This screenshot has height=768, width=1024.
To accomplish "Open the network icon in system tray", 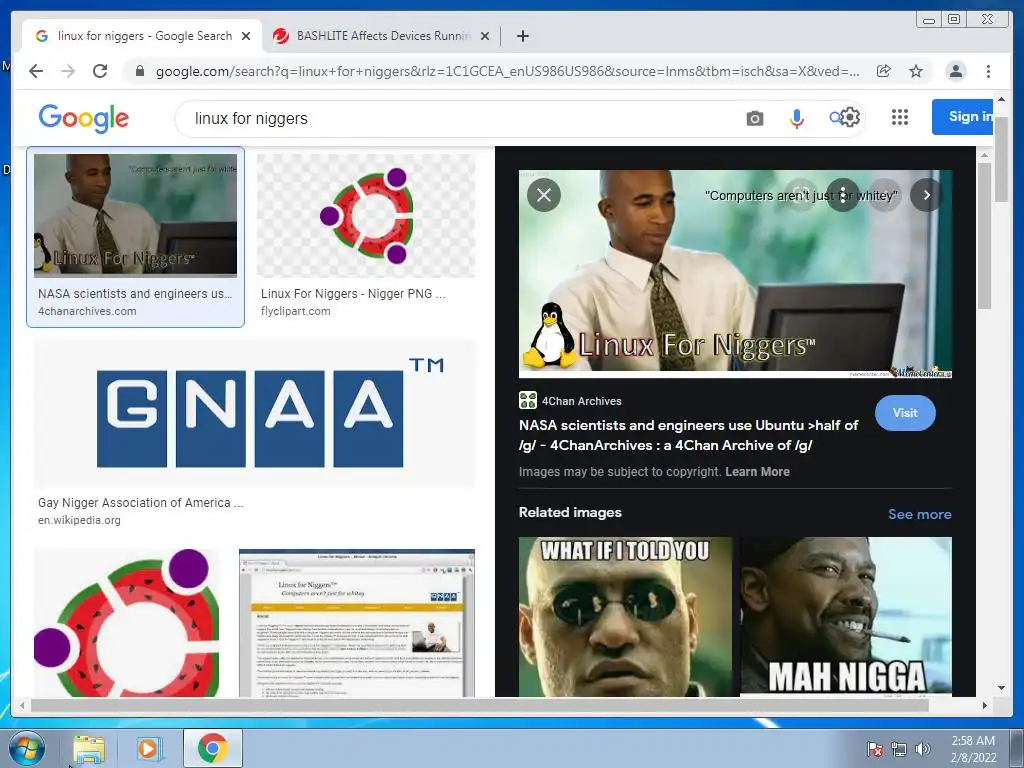I will [x=899, y=749].
